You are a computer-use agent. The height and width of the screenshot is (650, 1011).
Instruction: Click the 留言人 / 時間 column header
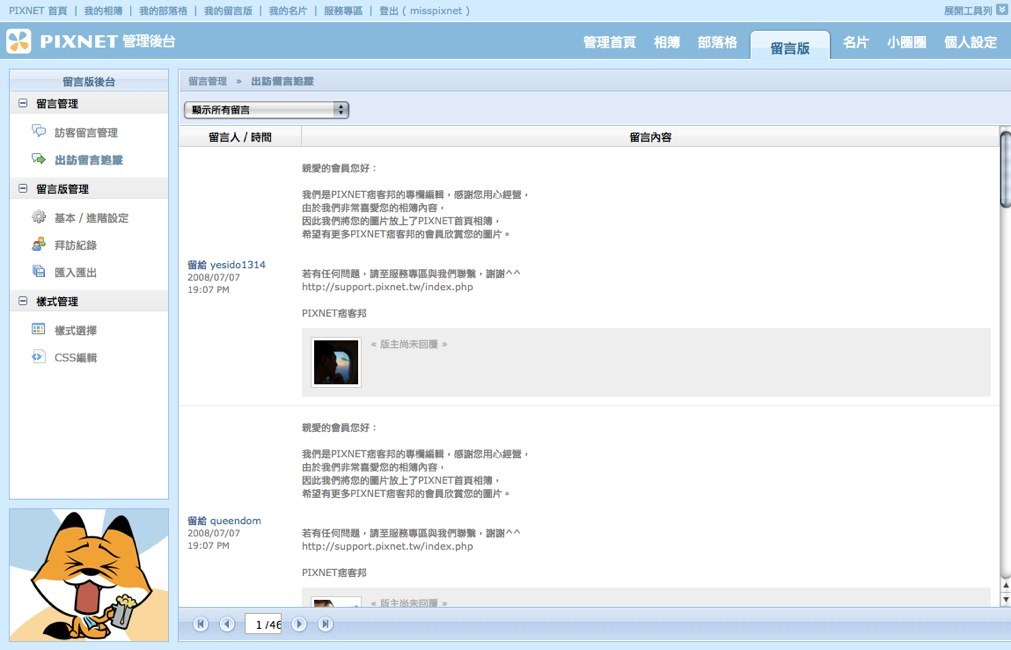tap(240, 137)
